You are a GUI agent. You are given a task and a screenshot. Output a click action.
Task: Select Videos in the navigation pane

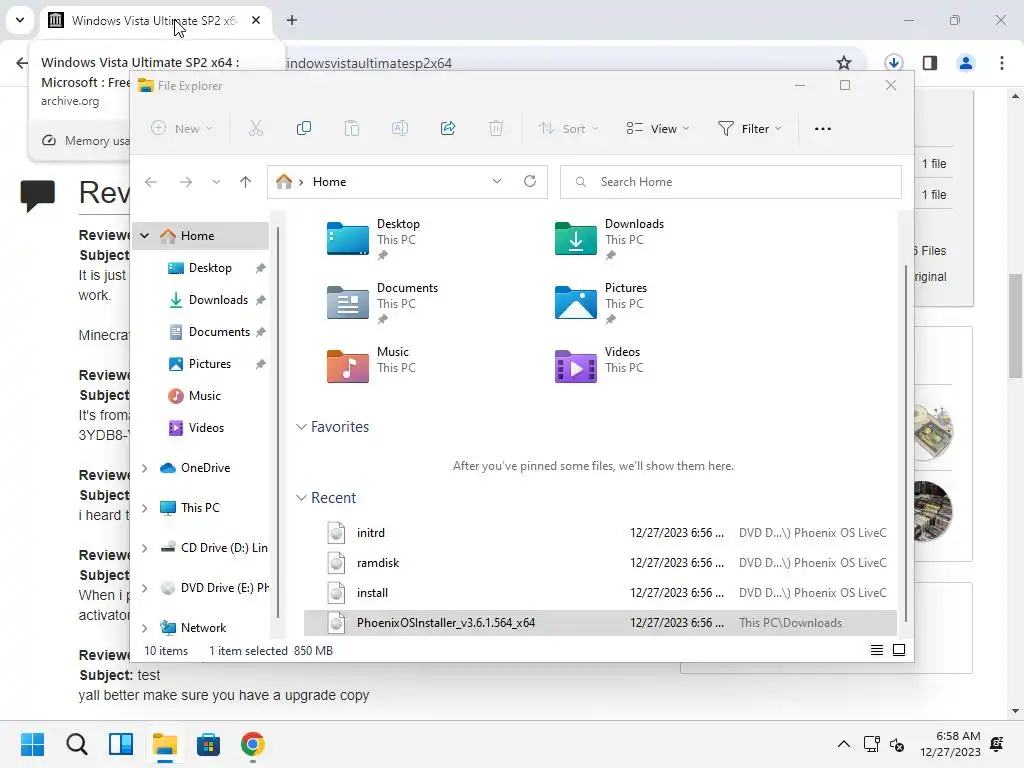206,428
